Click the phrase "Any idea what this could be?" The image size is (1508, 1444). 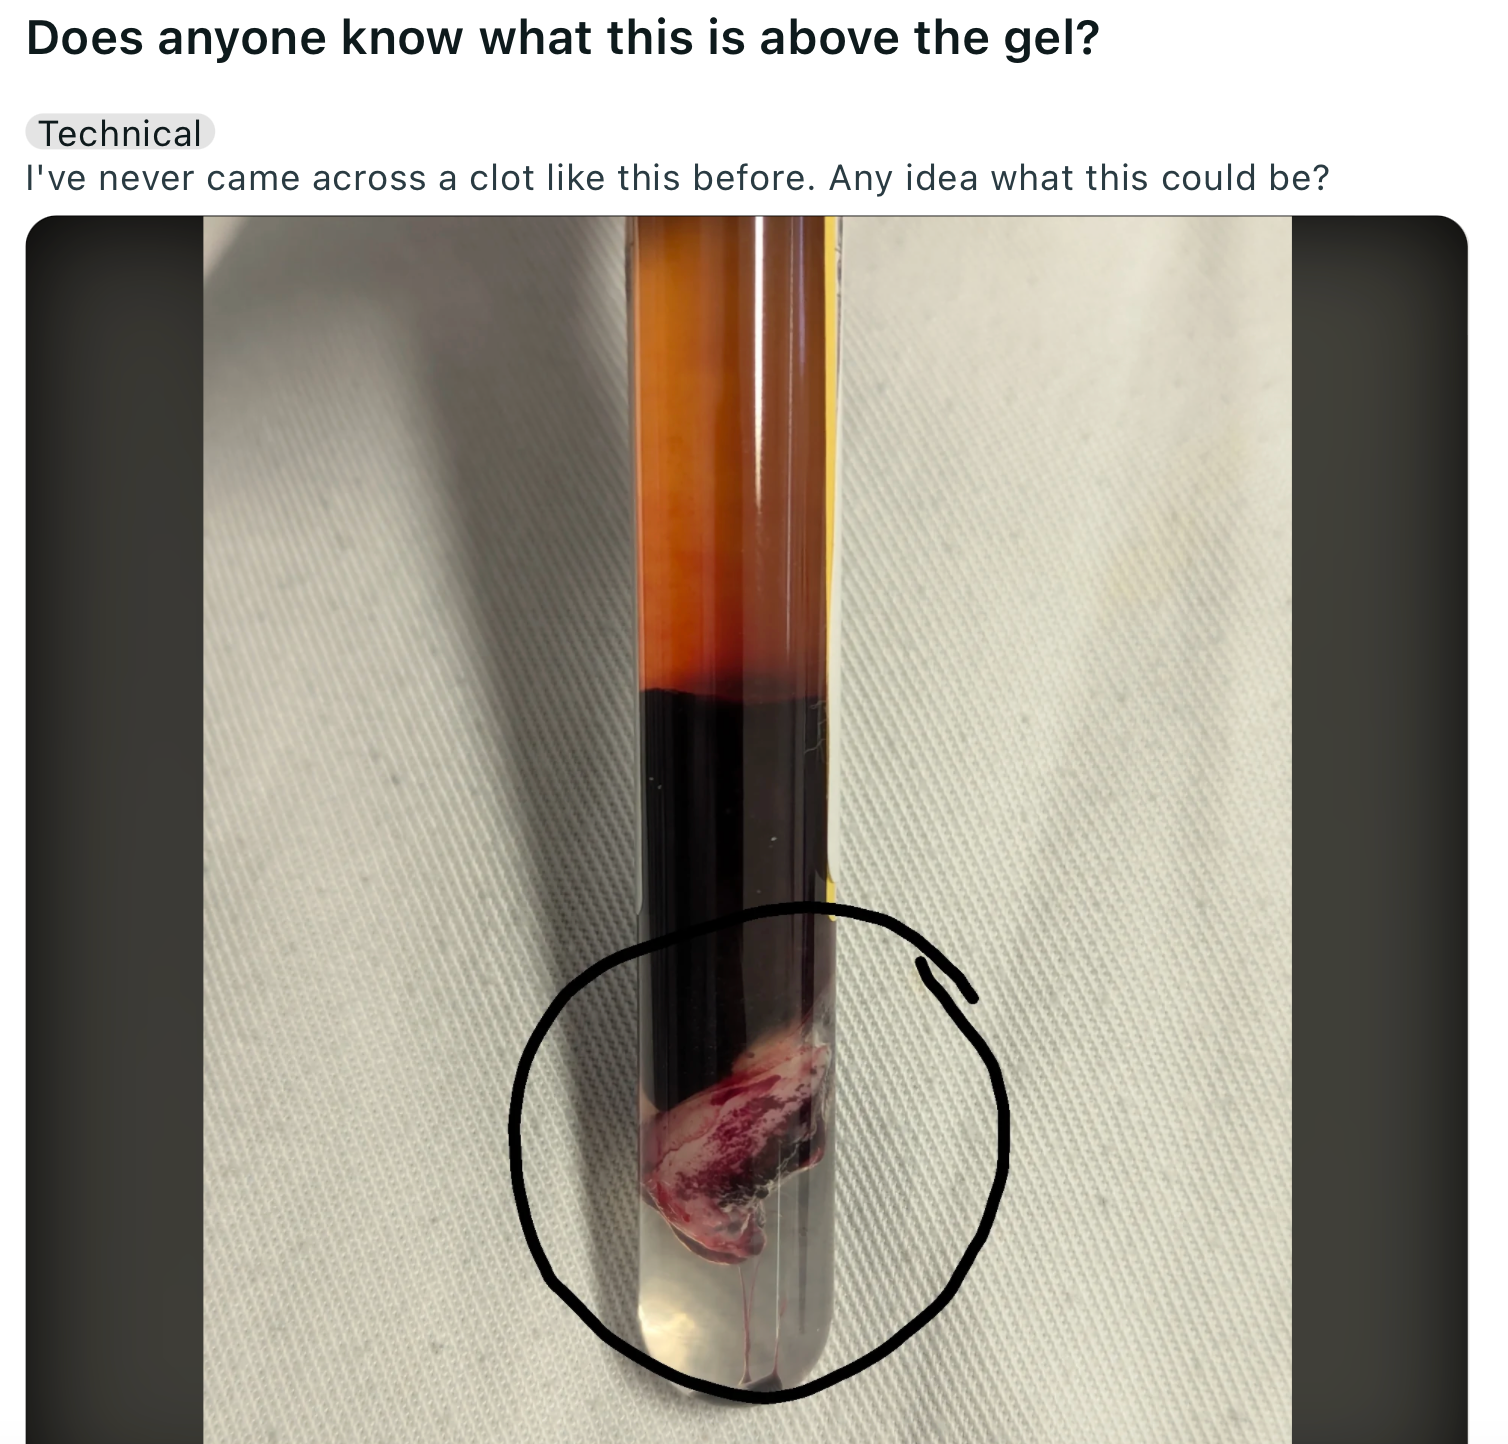[1079, 178]
